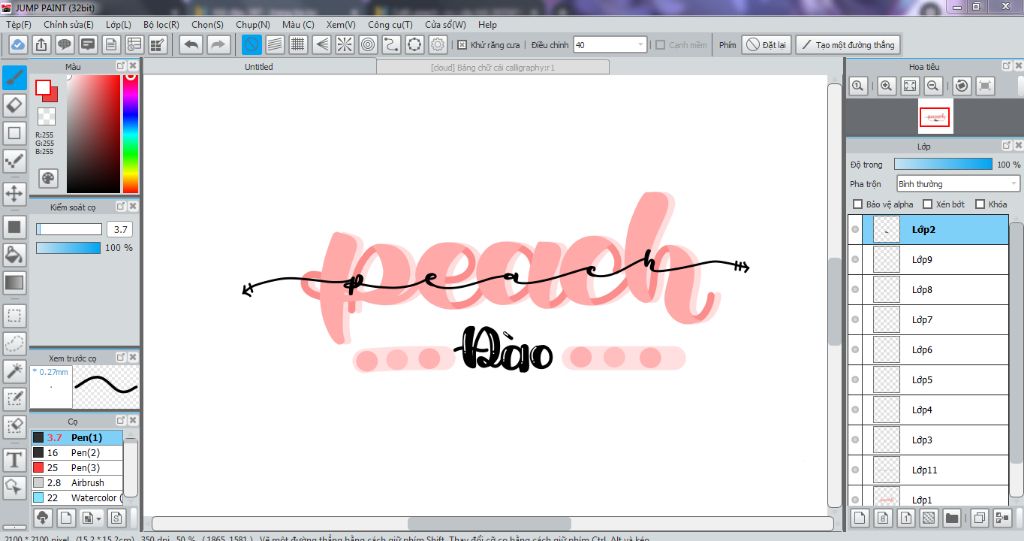Screen dimensions: 1024x541
Task: Reset rotation in navigator panel
Action: tap(961, 86)
